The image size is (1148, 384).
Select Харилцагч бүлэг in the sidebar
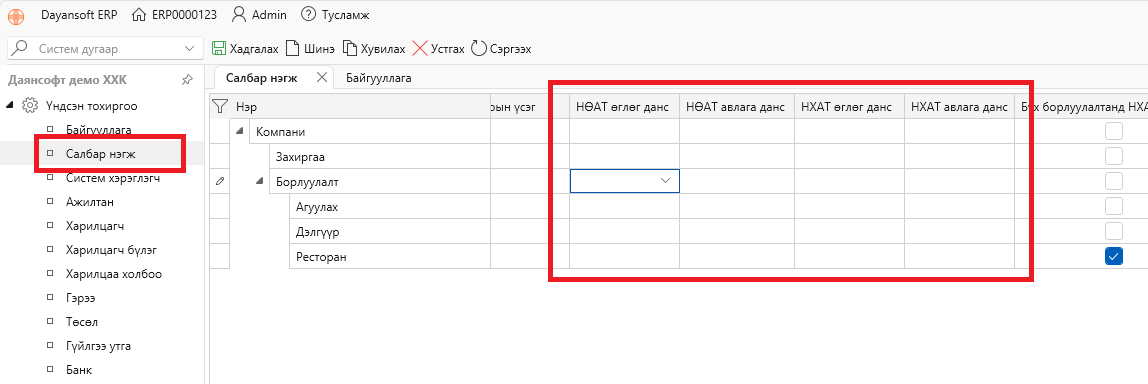click(x=111, y=250)
